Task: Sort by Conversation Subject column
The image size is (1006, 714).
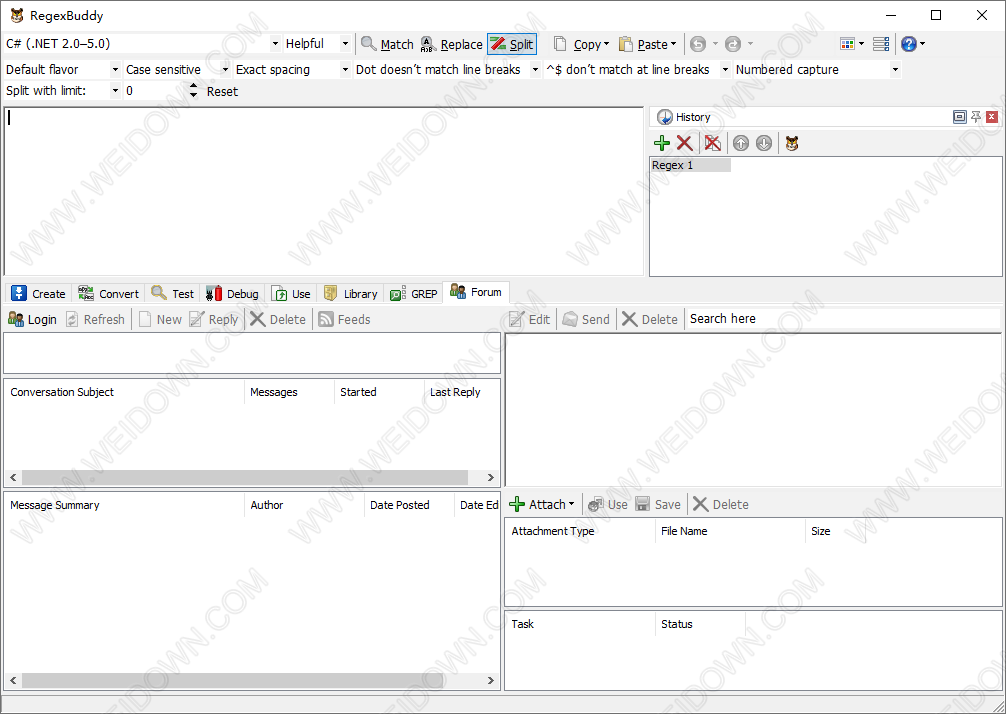Action: pos(124,392)
